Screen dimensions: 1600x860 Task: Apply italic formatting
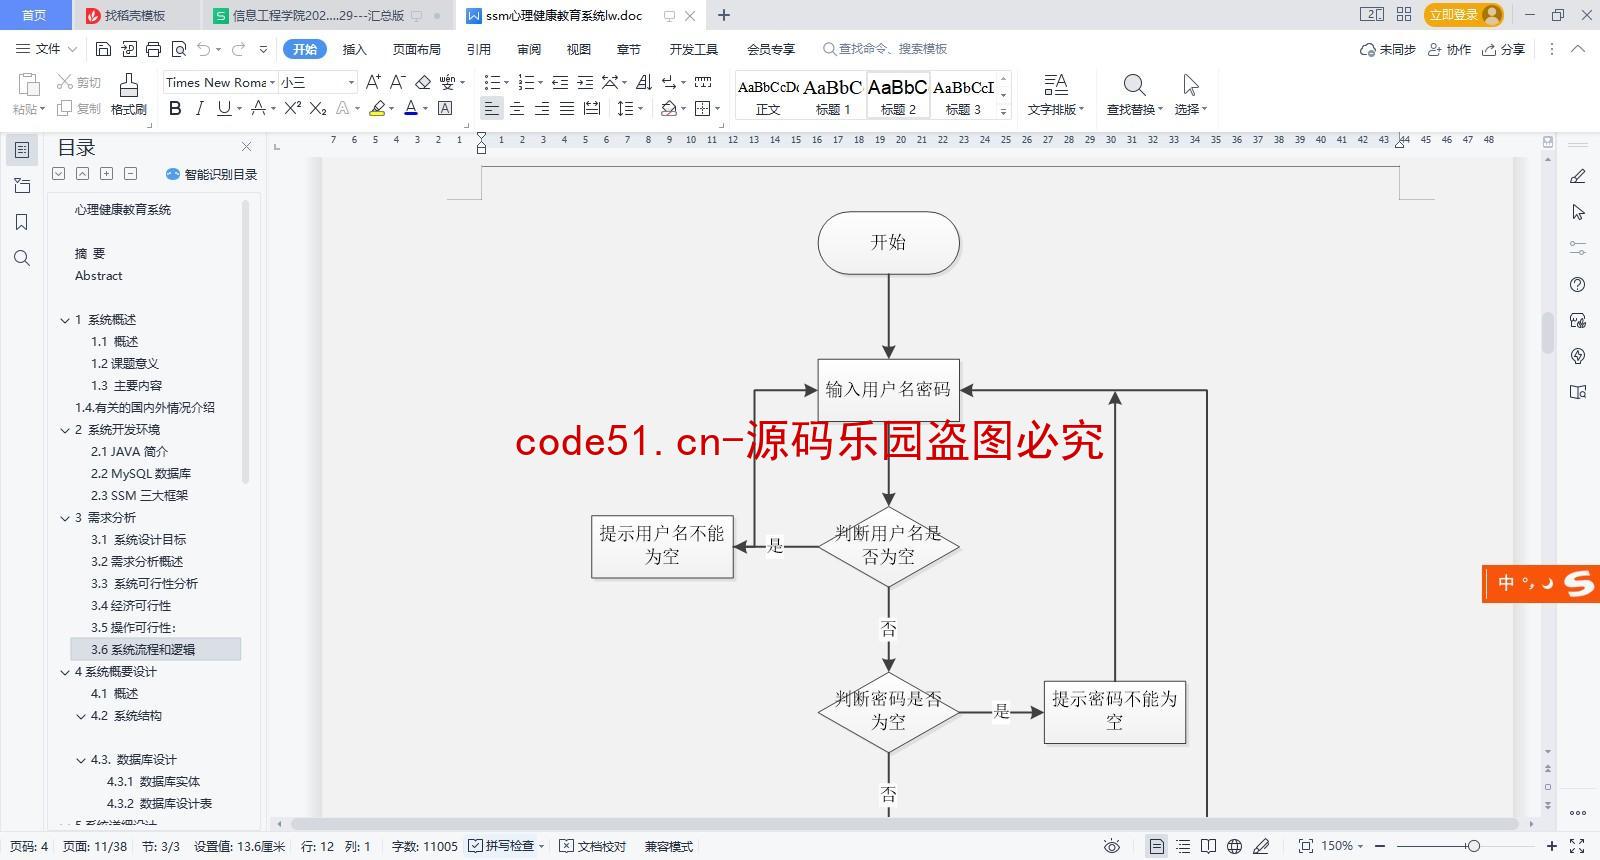(x=199, y=108)
